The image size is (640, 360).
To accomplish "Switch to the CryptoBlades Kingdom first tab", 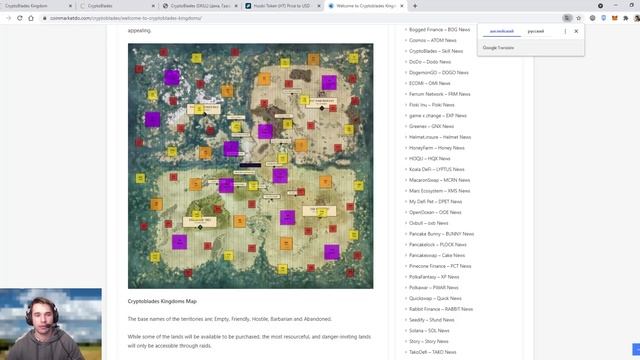I will click(x=38, y=6).
